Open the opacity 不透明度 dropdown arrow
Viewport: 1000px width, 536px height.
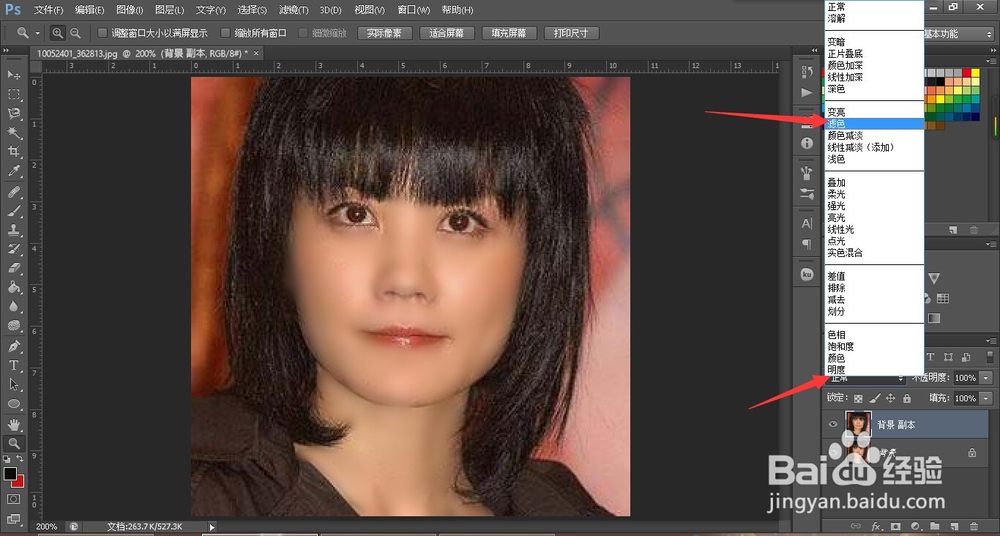[x=985, y=378]
